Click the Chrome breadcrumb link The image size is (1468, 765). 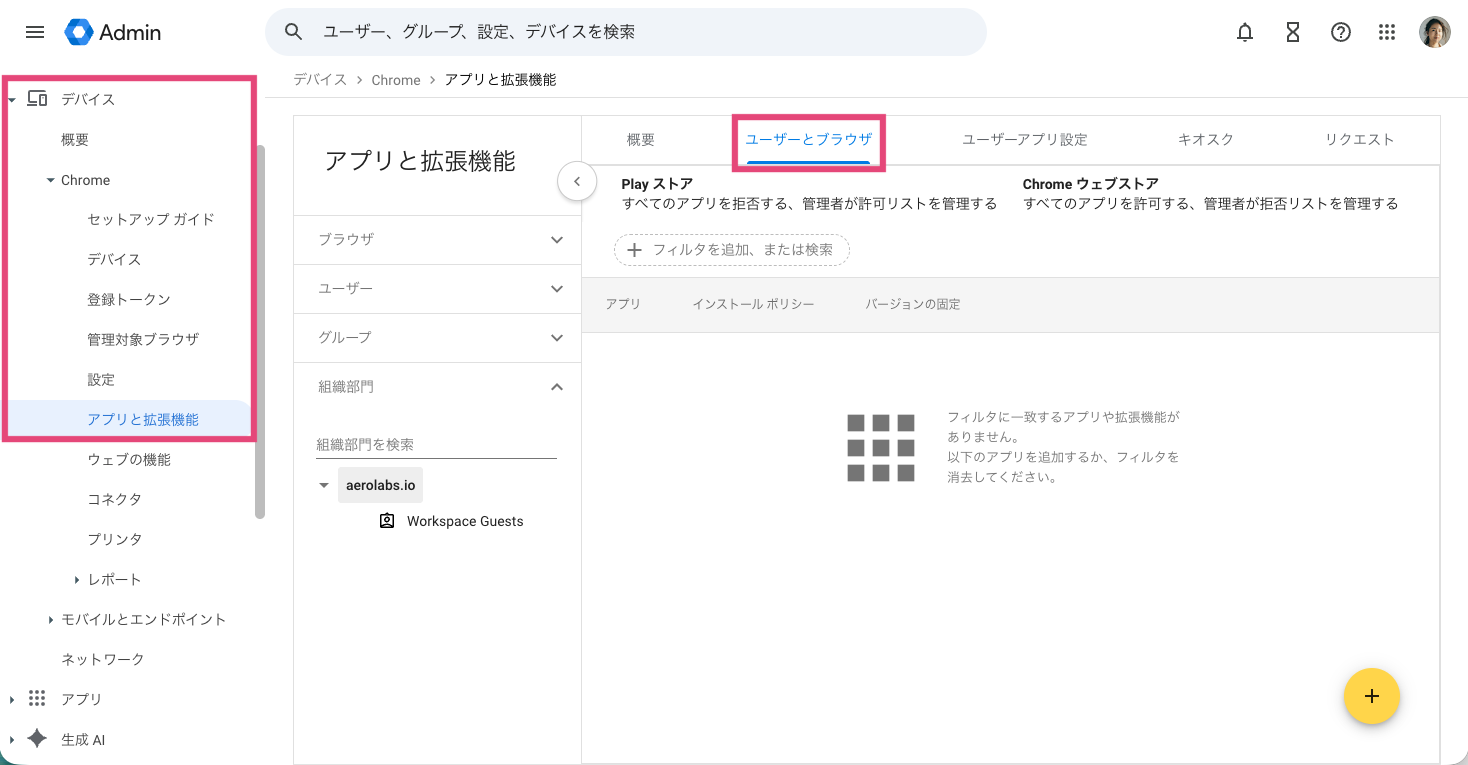(x=396, y=79)
